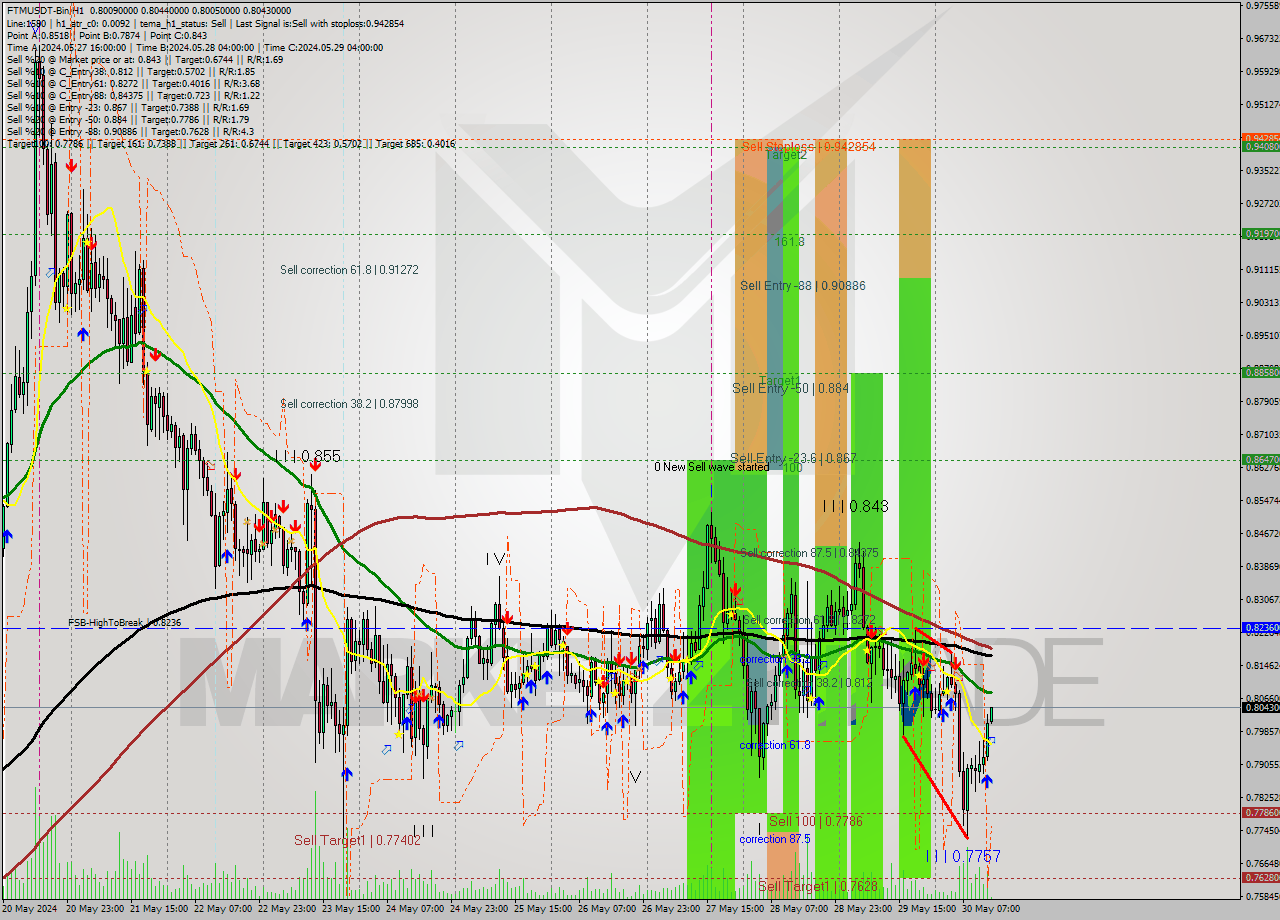The image size is (1280, 920).
Task: Click the '161.8' fib label
Action: click(x=789, y=242)
